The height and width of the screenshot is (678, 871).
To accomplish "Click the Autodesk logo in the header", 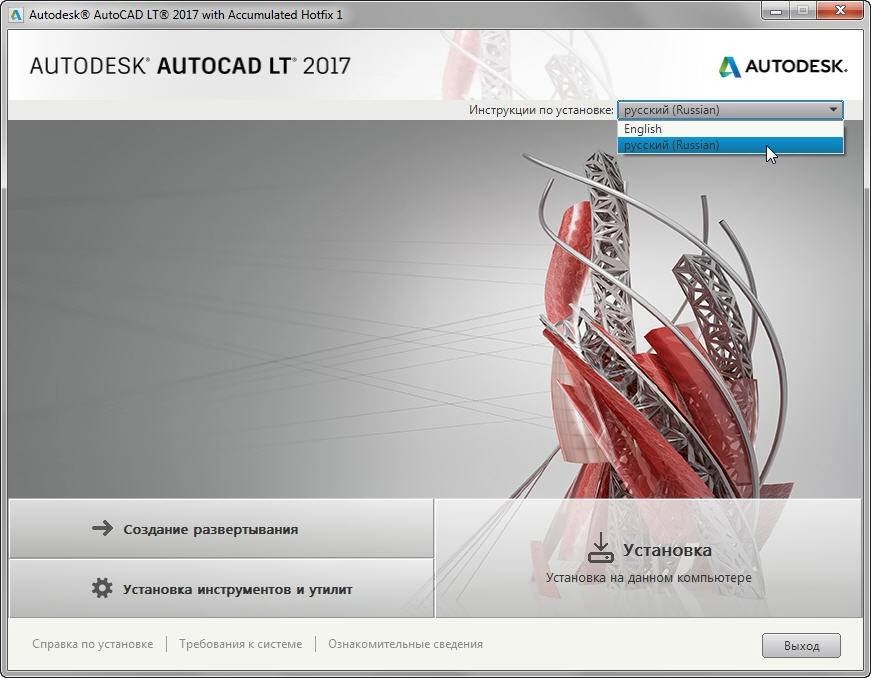I will [783, 67].
